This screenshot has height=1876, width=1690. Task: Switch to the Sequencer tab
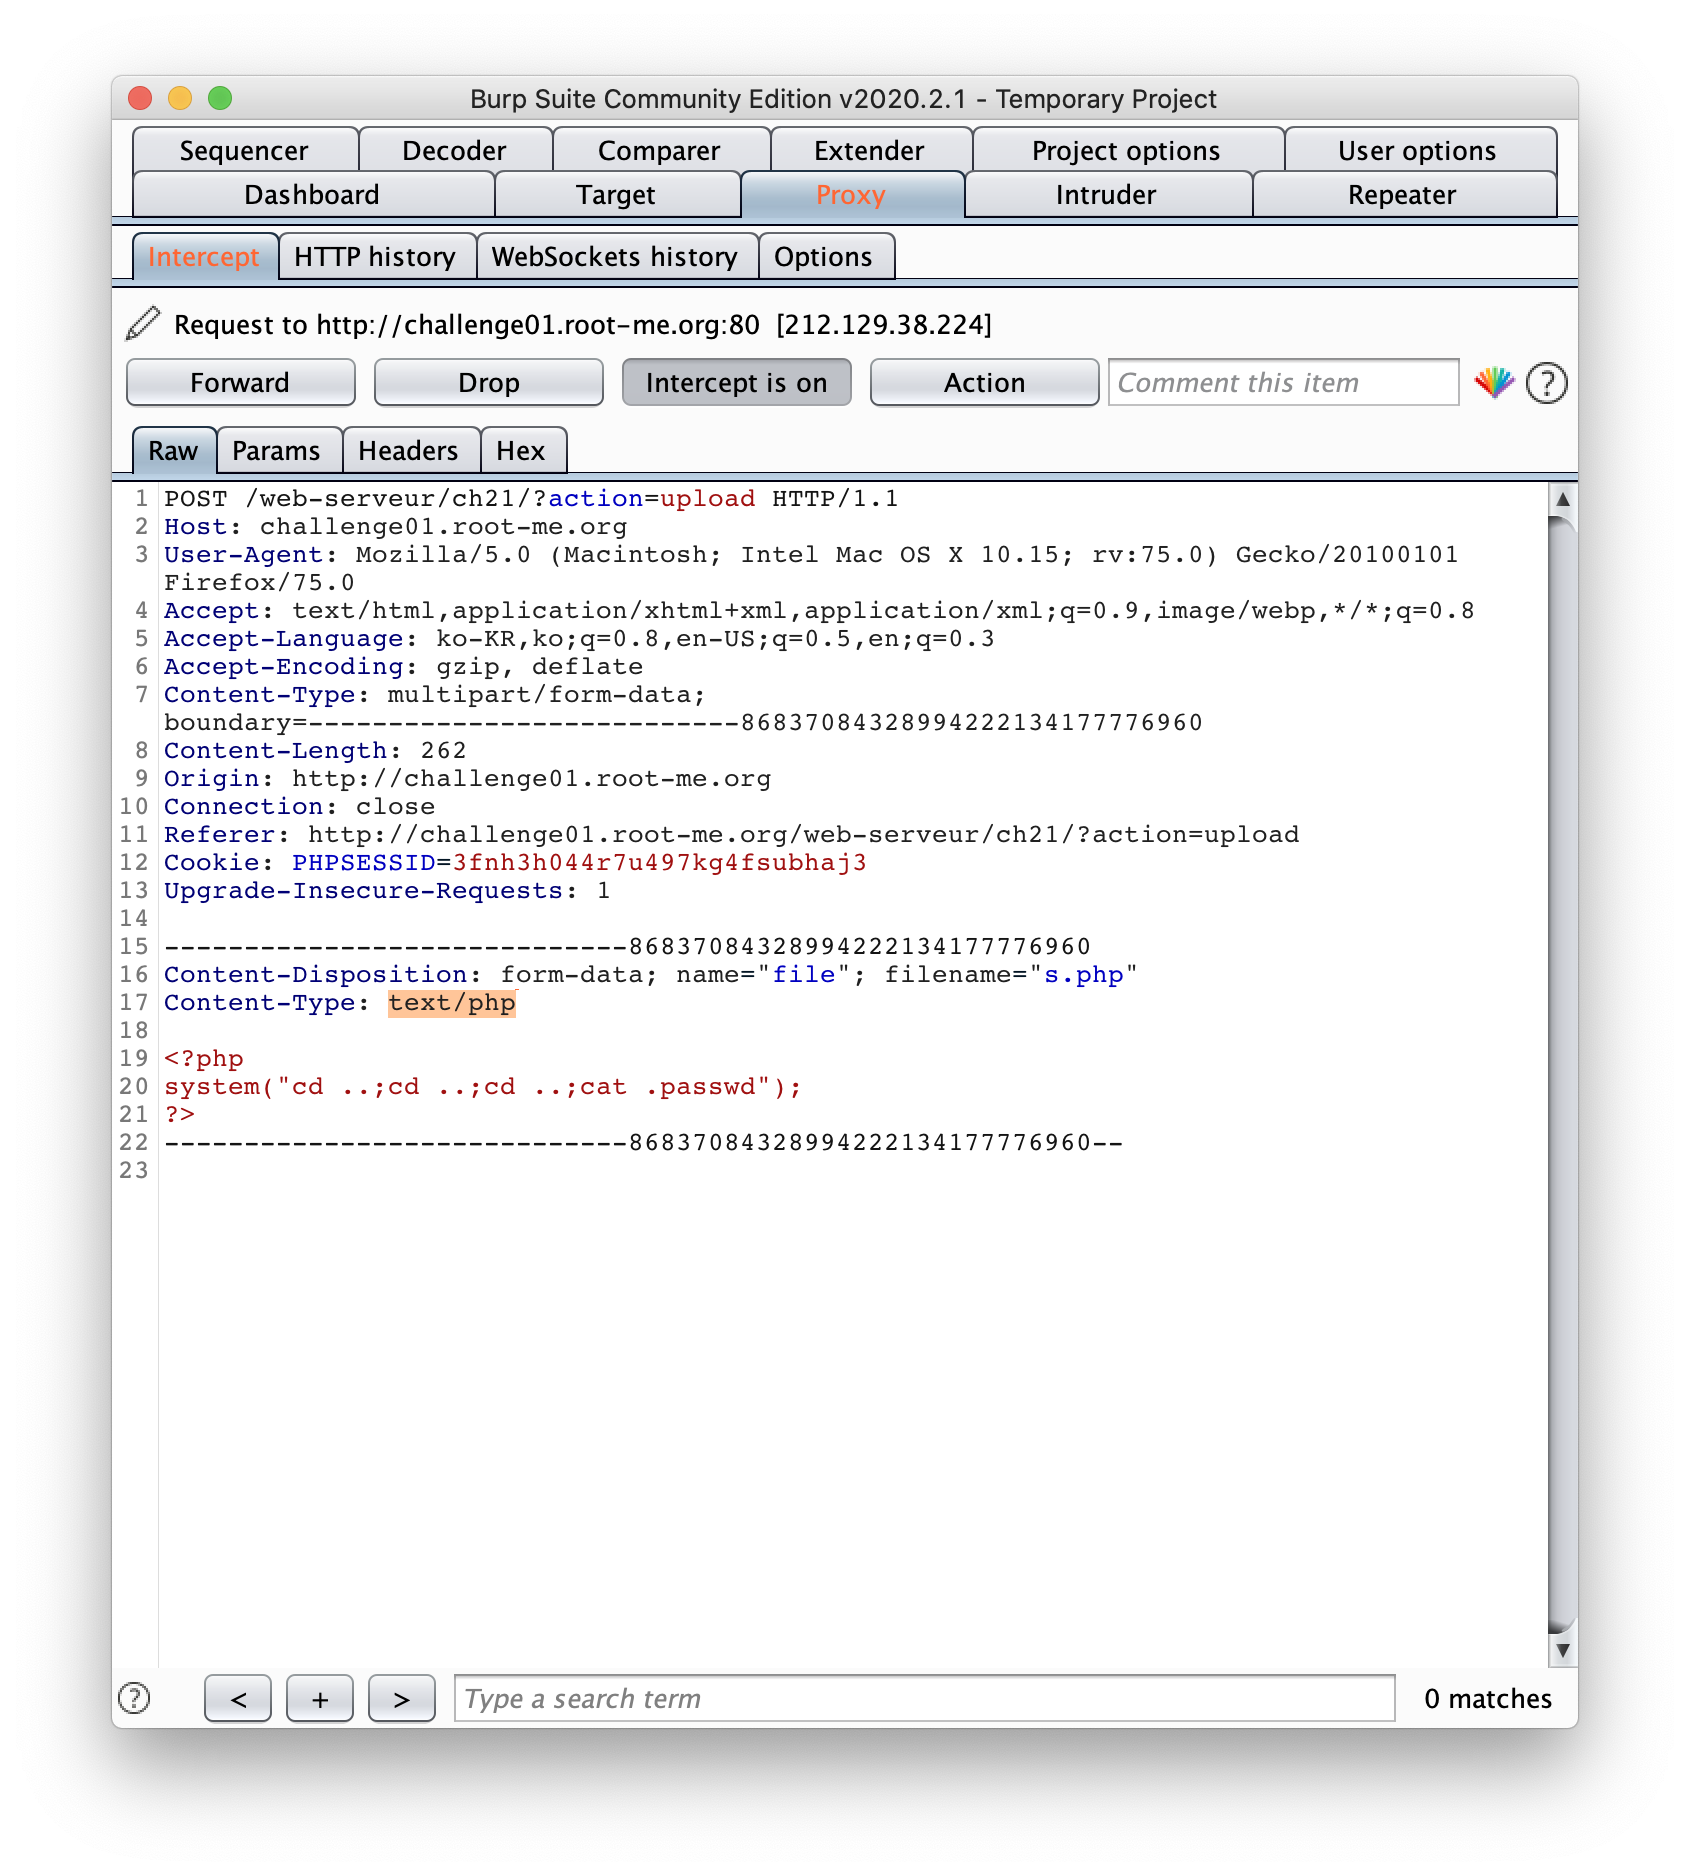pos(244,150)
